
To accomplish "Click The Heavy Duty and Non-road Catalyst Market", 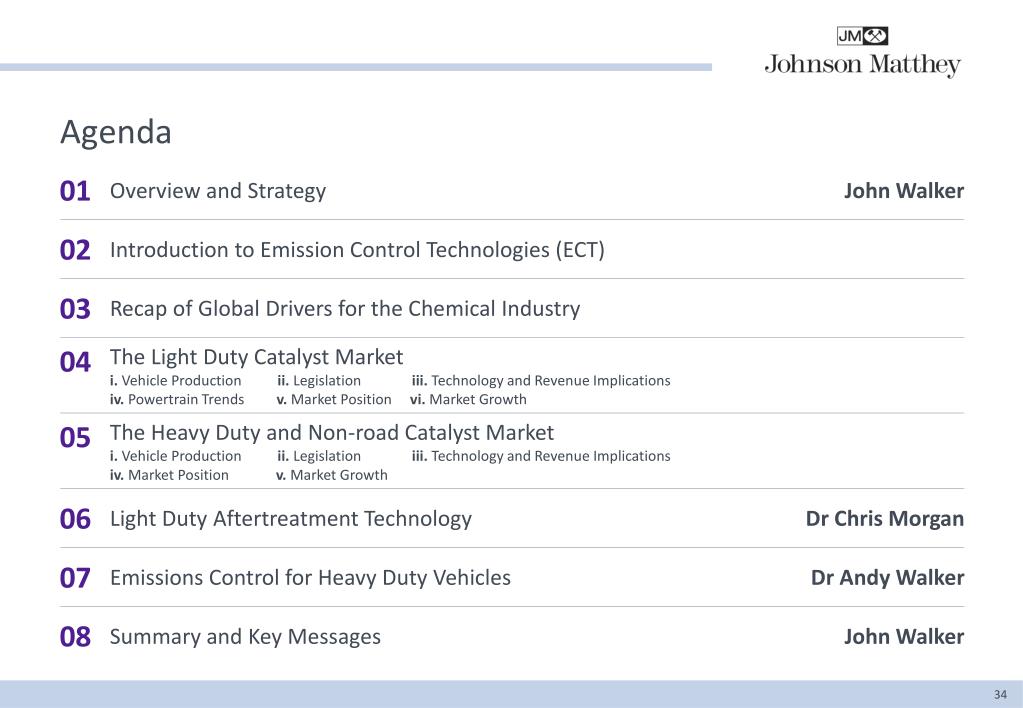I will [331, 433].
